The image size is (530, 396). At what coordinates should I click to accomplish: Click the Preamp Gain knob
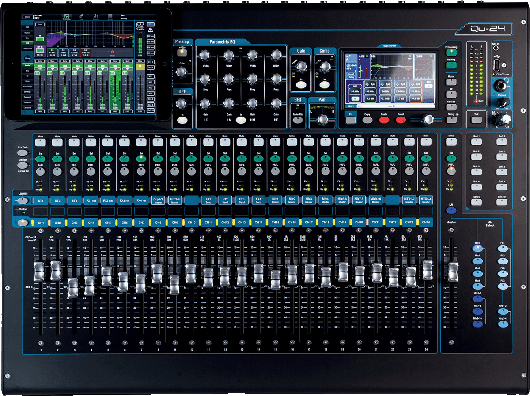coord(182,72)
